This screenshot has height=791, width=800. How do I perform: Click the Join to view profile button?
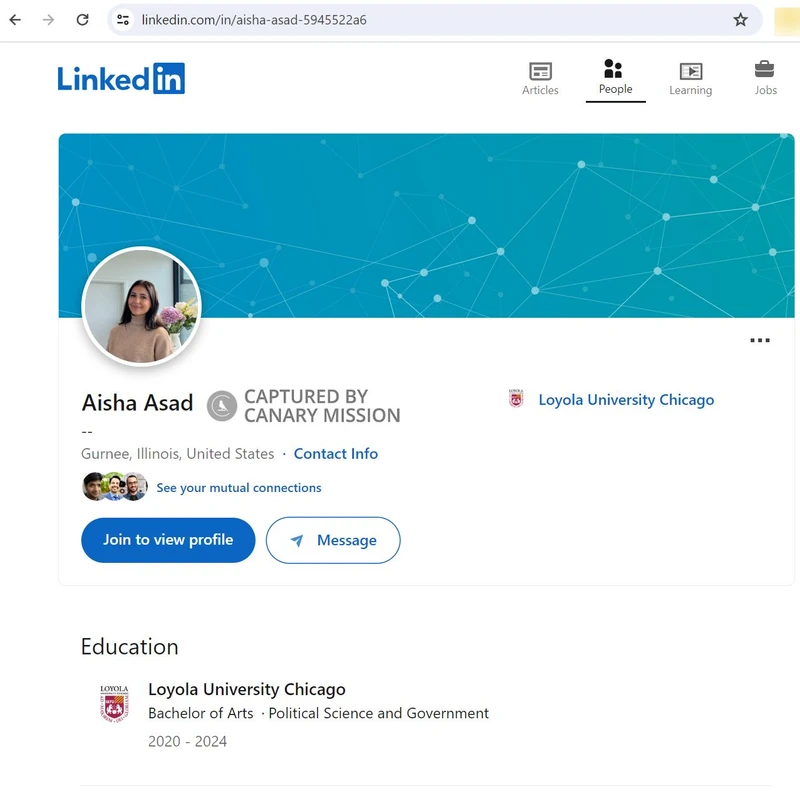pos(167,540)
